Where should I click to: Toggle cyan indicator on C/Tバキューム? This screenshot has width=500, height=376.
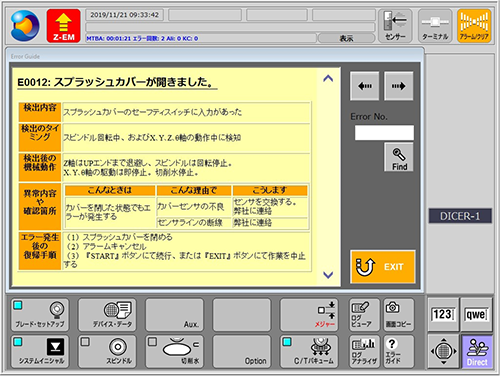[287, 342]
